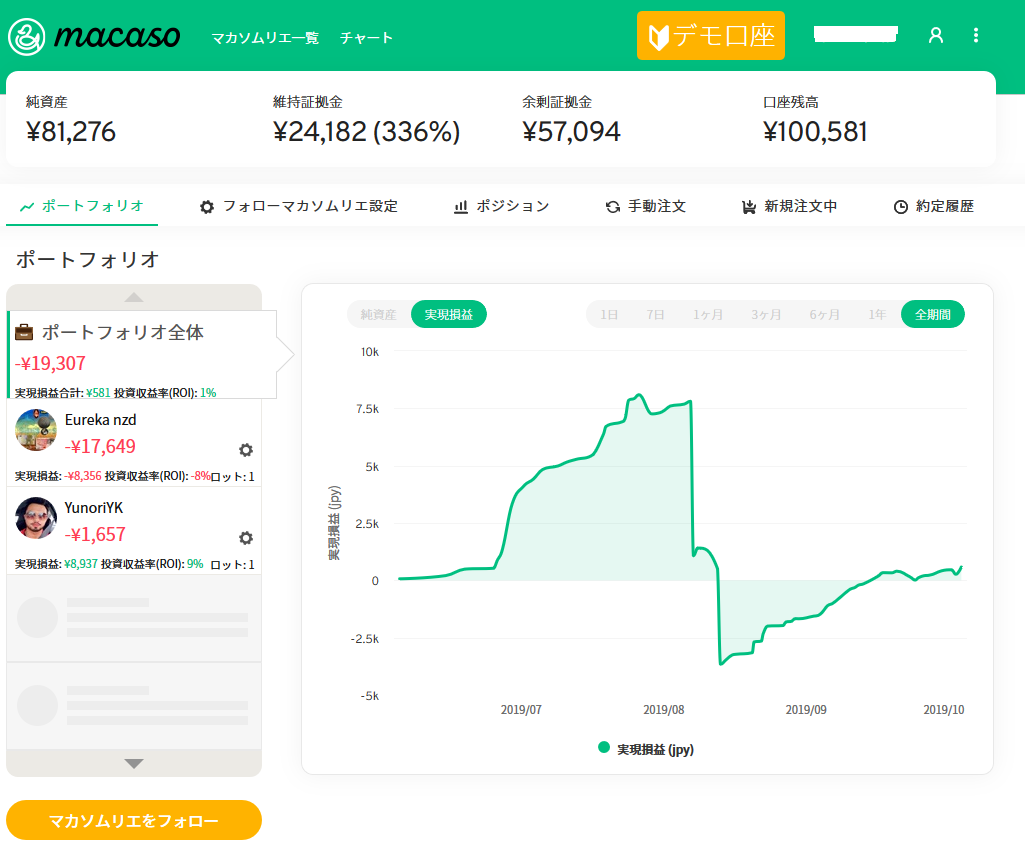The height and width of the screenshot is (855, 1025).
Task: Set chart period to 1ヶ月
Action: click(708, 314)
